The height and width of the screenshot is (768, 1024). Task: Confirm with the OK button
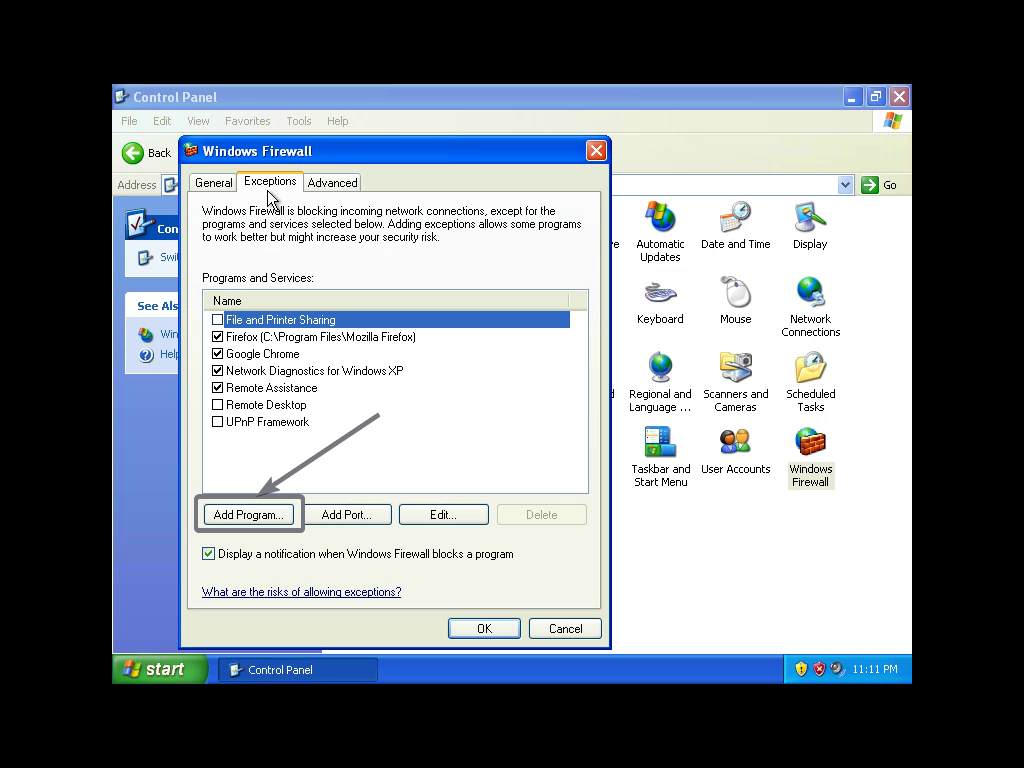[484, 628]
